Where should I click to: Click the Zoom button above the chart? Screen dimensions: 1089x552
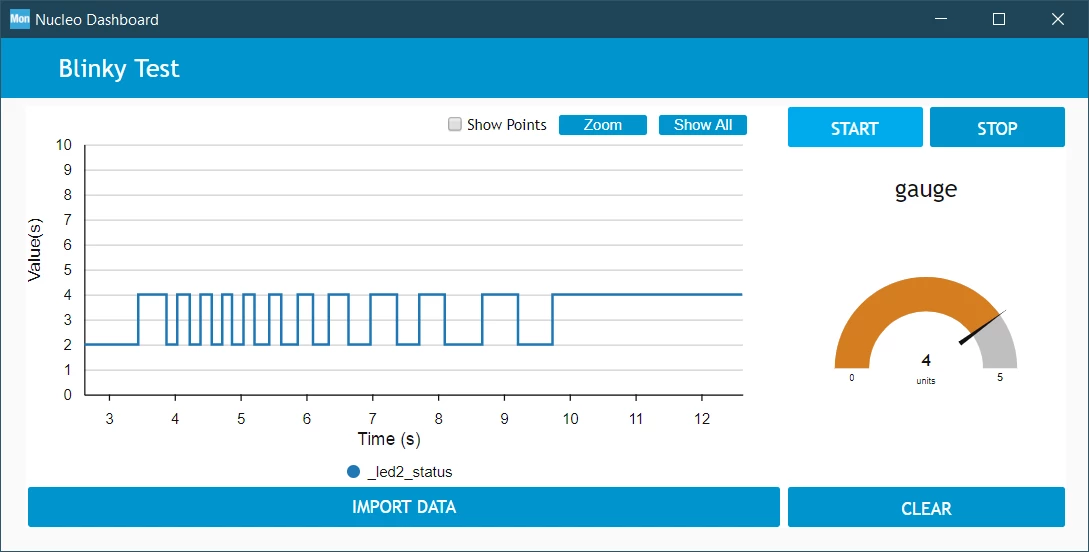[603, 125]
